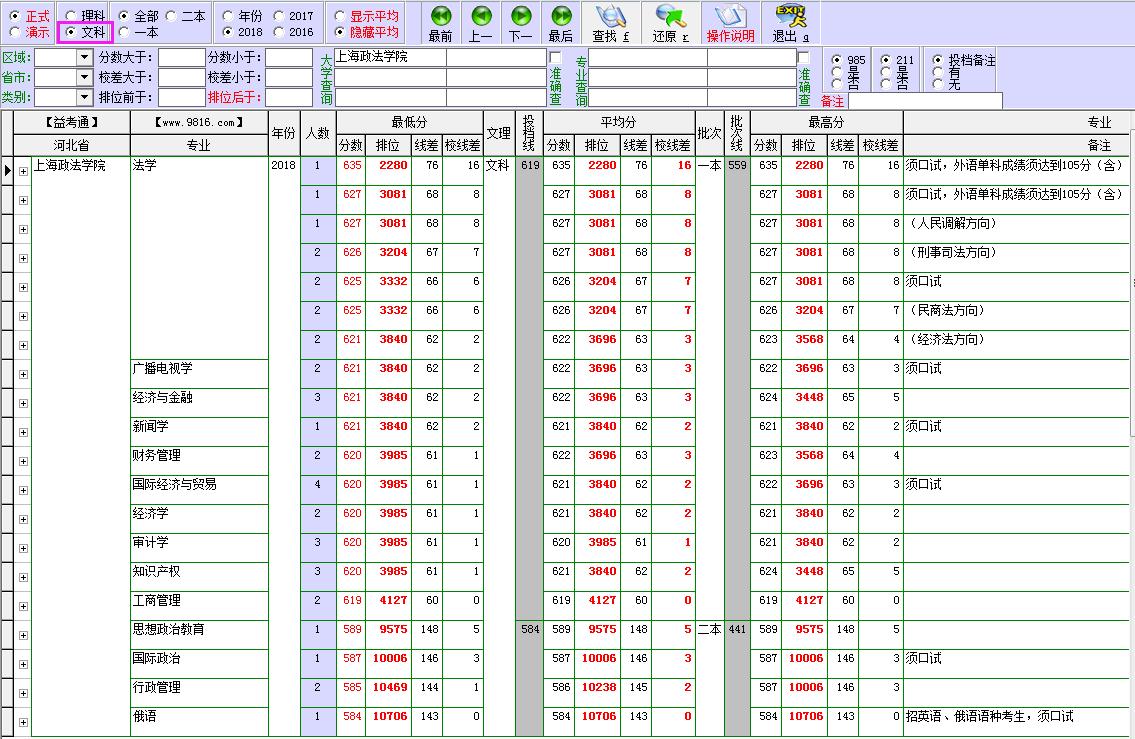Go to previous record with 上一

pyautogui.click(x=481, y=24)
